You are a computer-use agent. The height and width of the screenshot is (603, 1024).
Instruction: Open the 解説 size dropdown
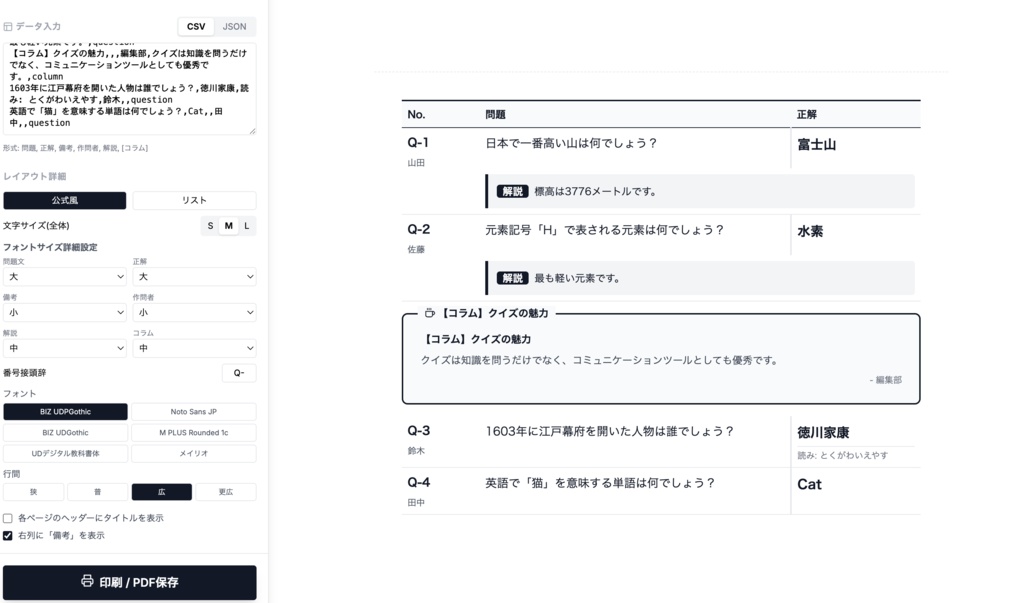pyautogui.click(x=65, y=345)
